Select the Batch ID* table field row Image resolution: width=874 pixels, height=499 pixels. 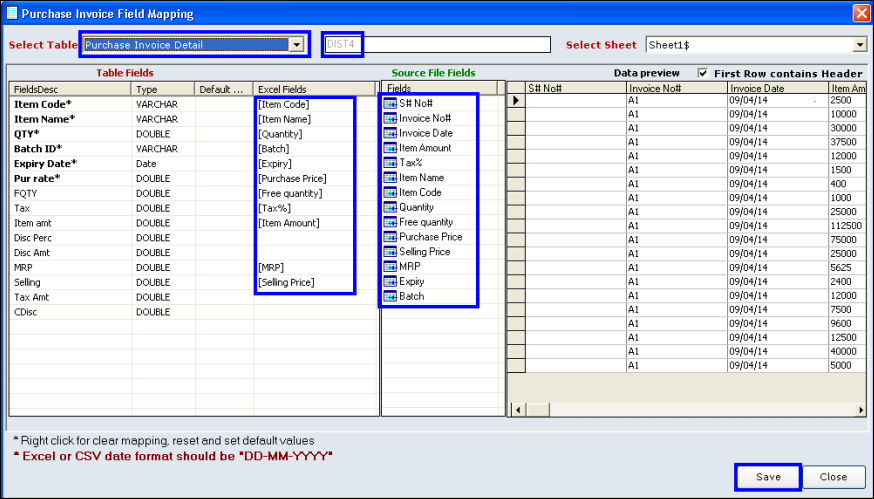pos(194,149)
